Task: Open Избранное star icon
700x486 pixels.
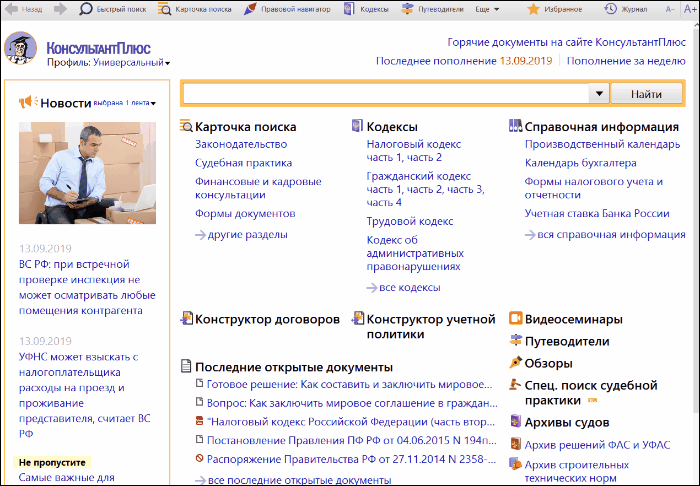Action: point(533,9)
